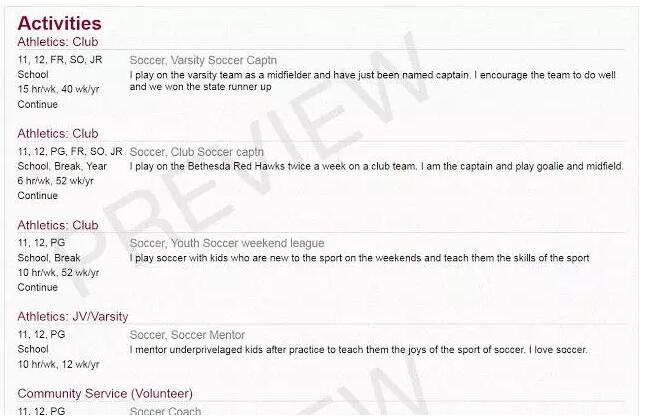Select the Soccer, Club Soccer captn title
Viewport: 645px width, 420px height.
(196, 152)
